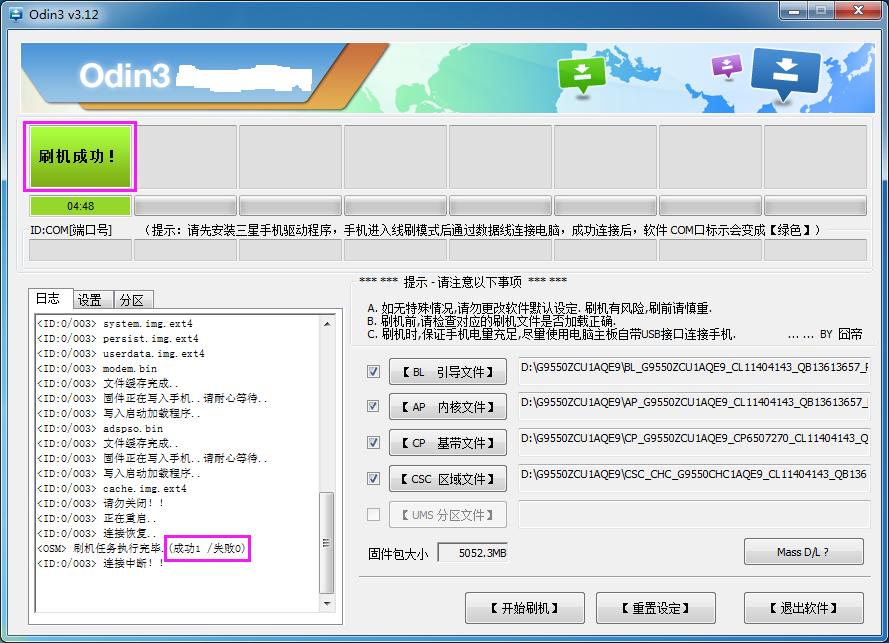
Task: Click the 固件包大小 5052.3MB field
Action: pos(473,552)
